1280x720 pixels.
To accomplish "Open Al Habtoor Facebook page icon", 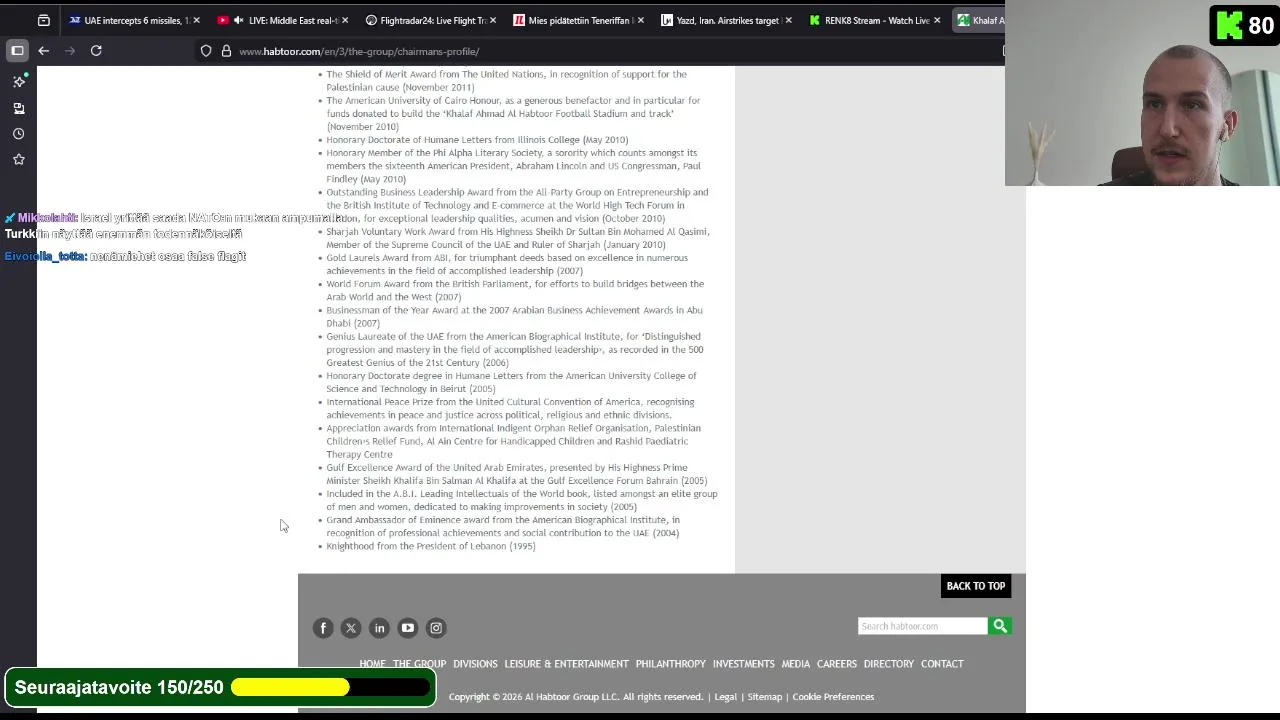I will pyautogui.click(x=323, y=628).
